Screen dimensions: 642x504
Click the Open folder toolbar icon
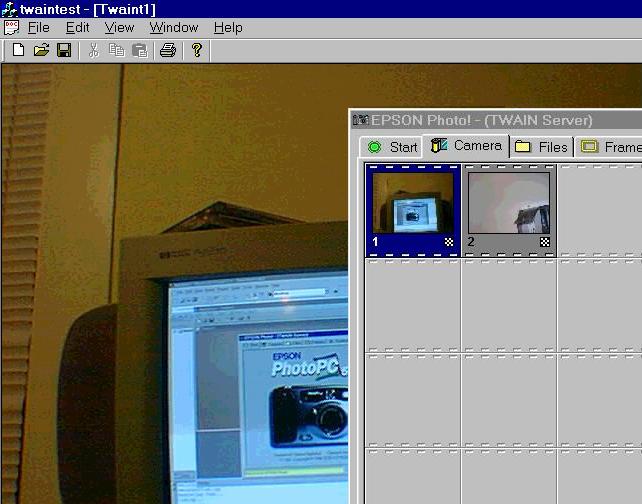pyautogui.click(x=41, y=50)
